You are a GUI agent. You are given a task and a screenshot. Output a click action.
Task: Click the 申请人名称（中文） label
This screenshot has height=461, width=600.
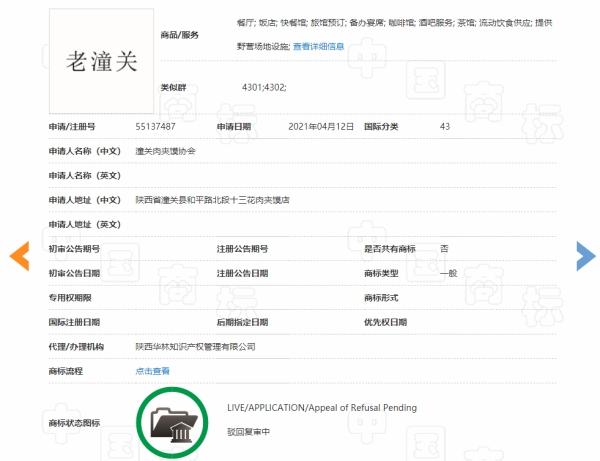click(x=85, y=151)
